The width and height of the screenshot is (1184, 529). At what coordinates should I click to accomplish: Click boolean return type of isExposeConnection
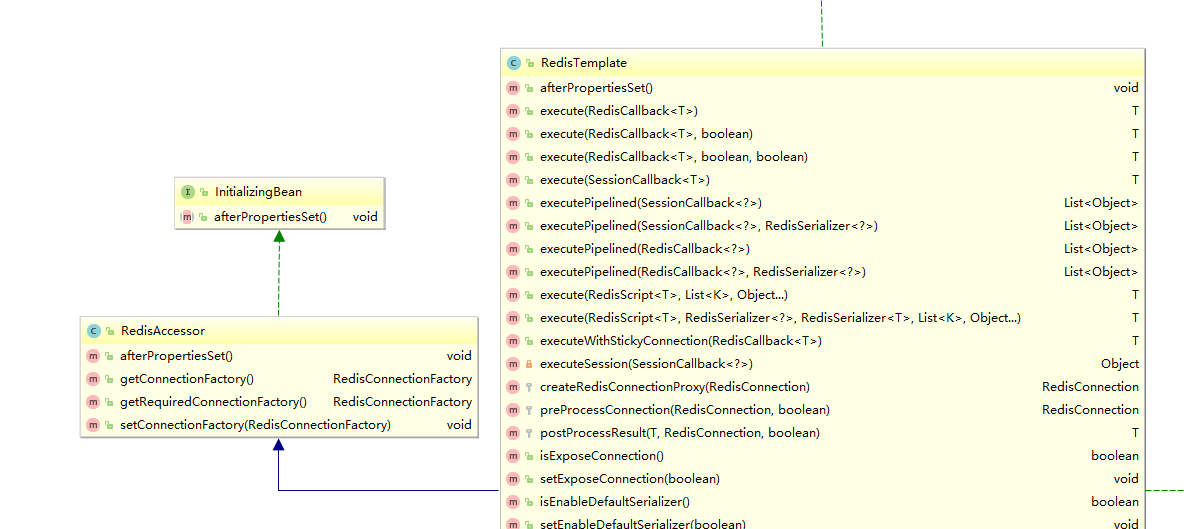coord(1115,456)
